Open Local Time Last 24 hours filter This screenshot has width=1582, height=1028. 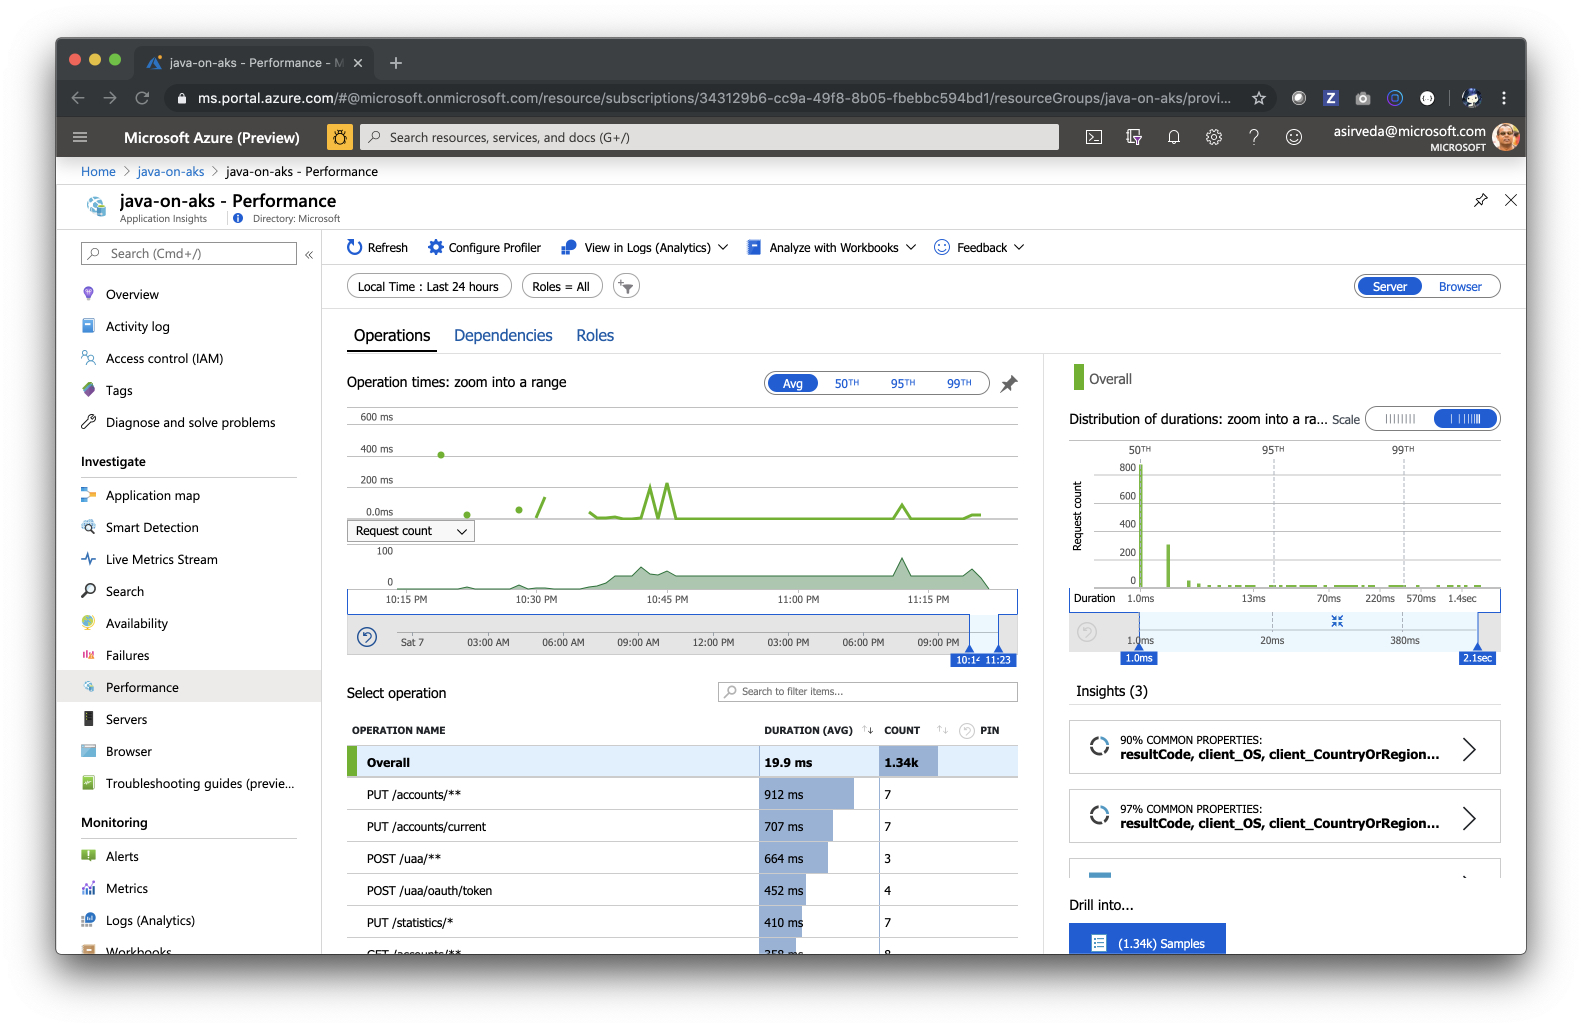(429, 286)
